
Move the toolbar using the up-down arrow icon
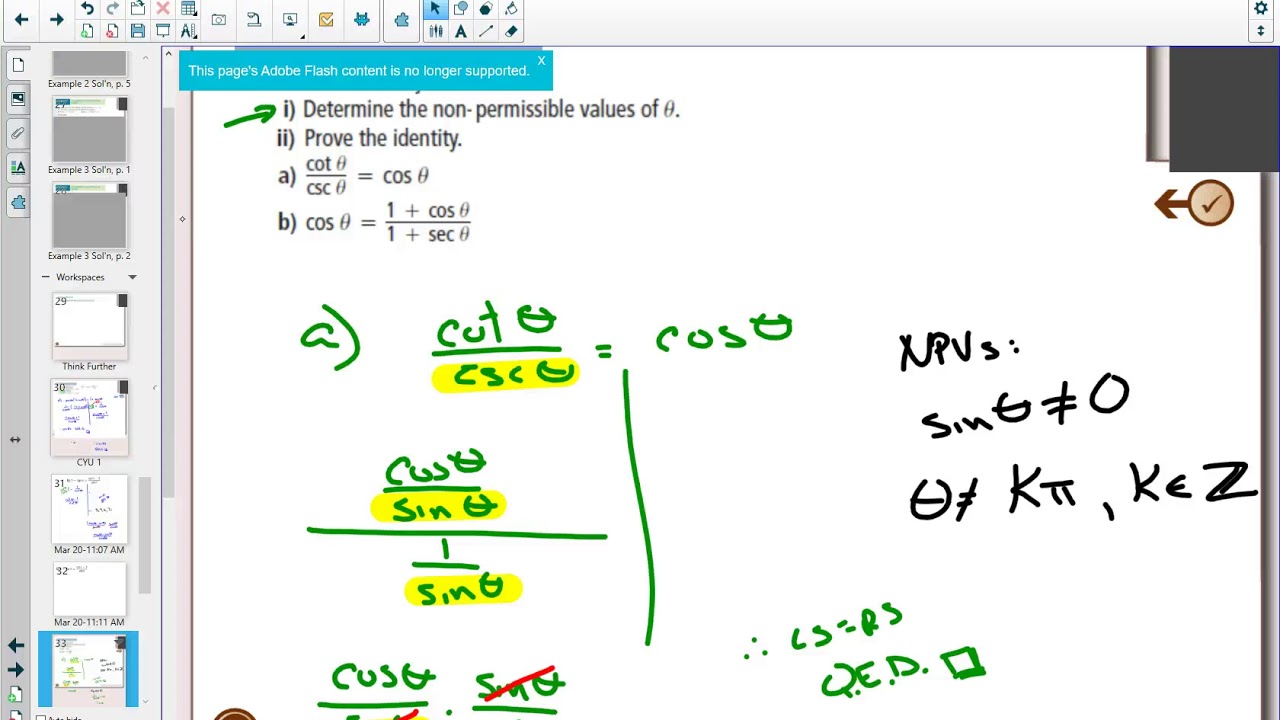[x=1261, y=31]
